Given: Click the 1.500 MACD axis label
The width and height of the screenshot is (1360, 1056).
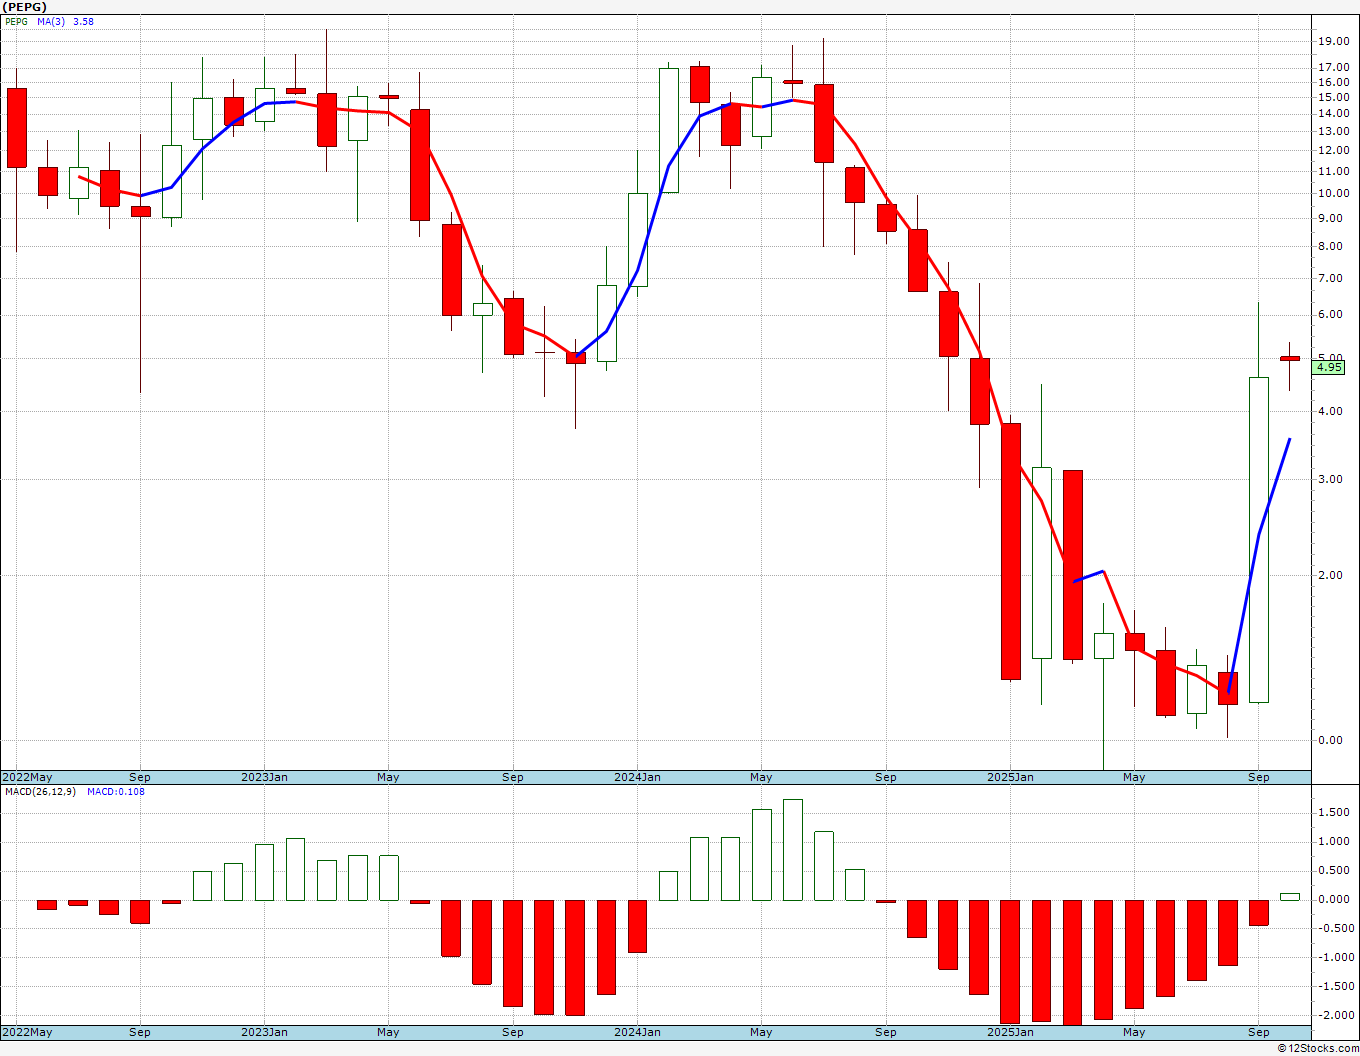Looking at the screenshot, I should 1336,813.
